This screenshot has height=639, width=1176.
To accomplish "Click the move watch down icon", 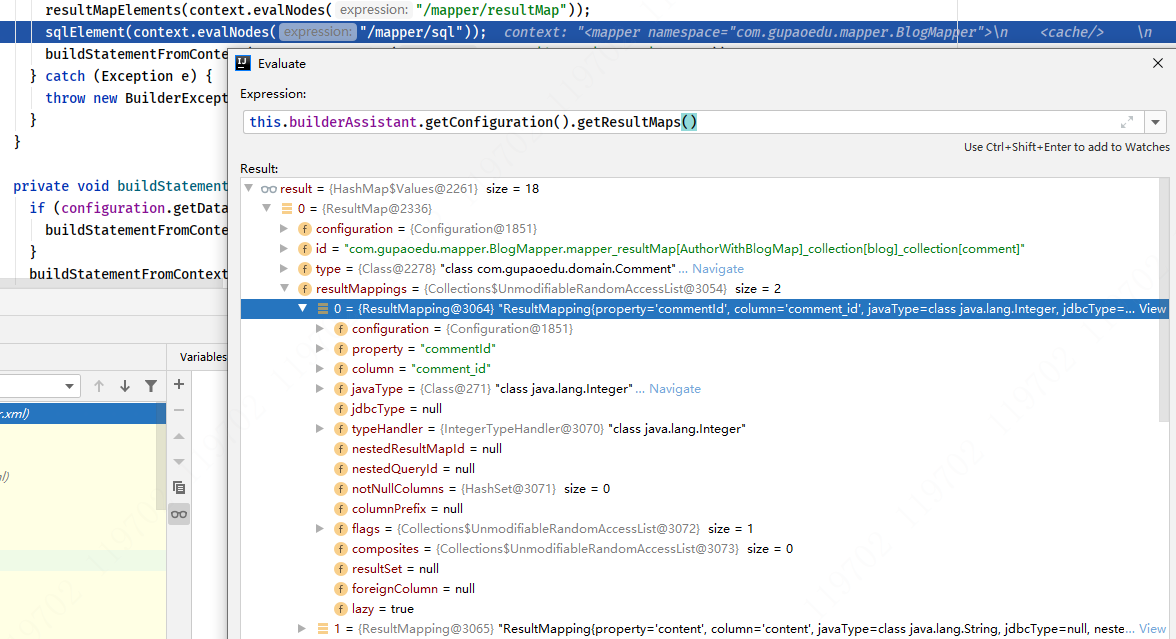I will [x=178, y=461].
